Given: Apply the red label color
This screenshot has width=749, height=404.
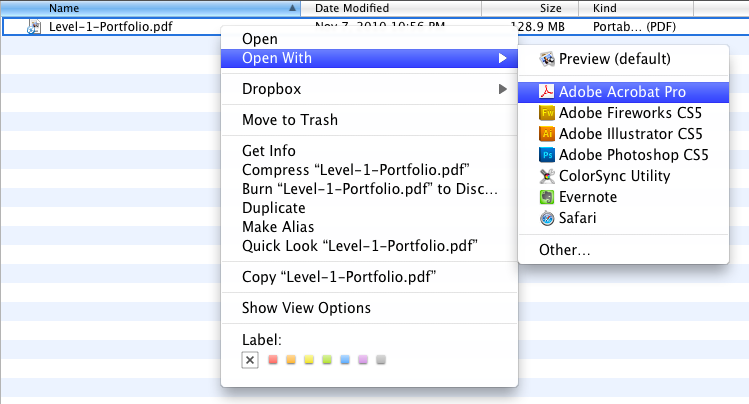Looking at the screenshot, I should [271, 360].
